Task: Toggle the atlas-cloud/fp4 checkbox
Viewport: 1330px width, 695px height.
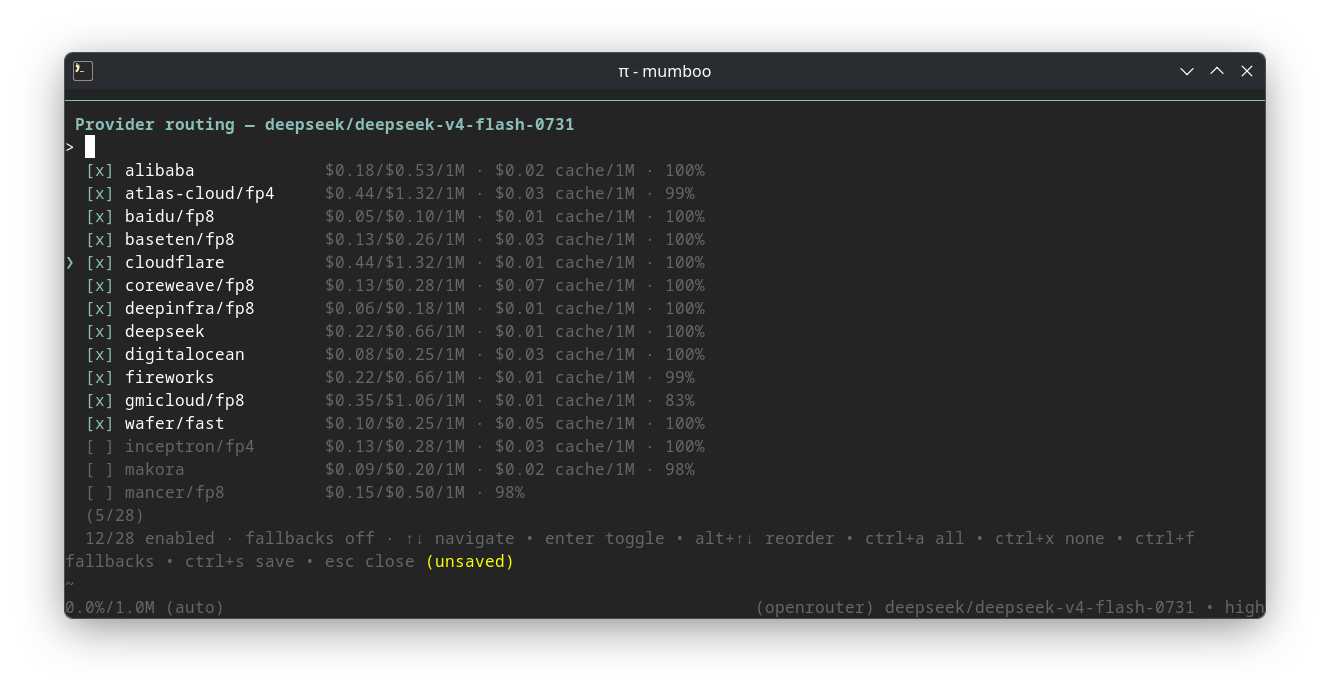Action: point(100,193)
